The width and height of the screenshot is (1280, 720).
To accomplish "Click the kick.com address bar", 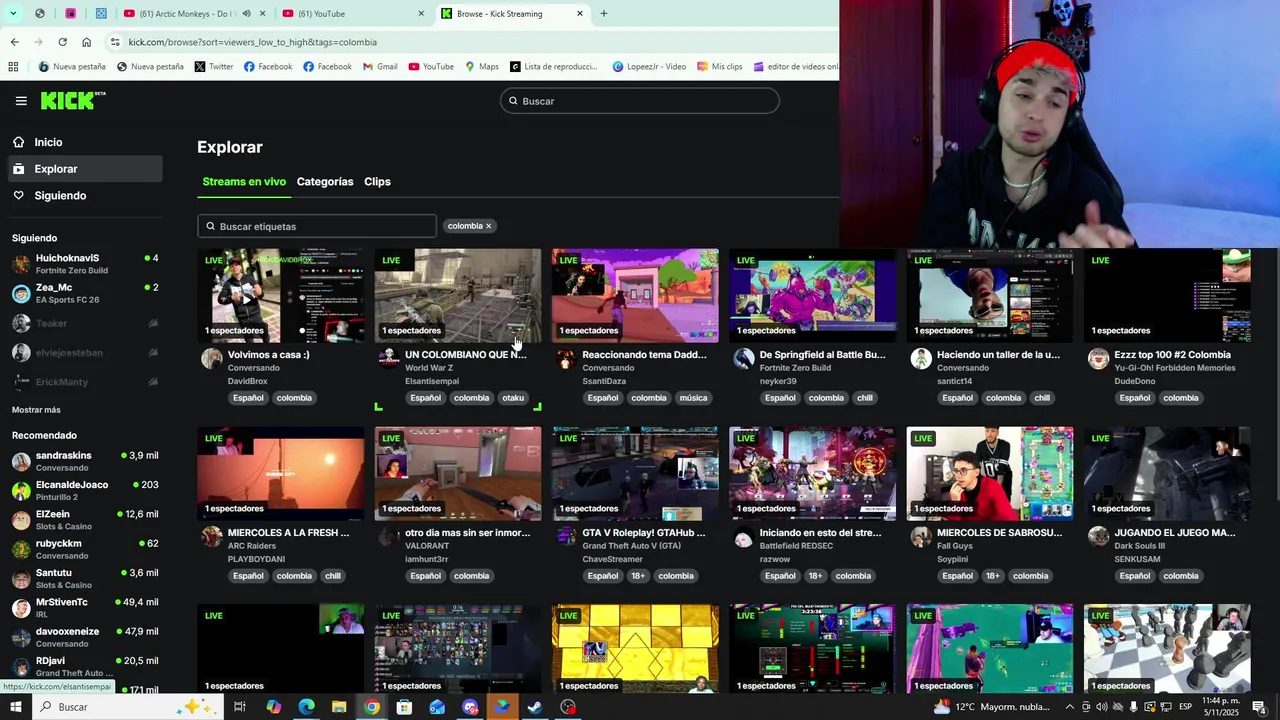I will pyautogui.click(x=470, y=42).
